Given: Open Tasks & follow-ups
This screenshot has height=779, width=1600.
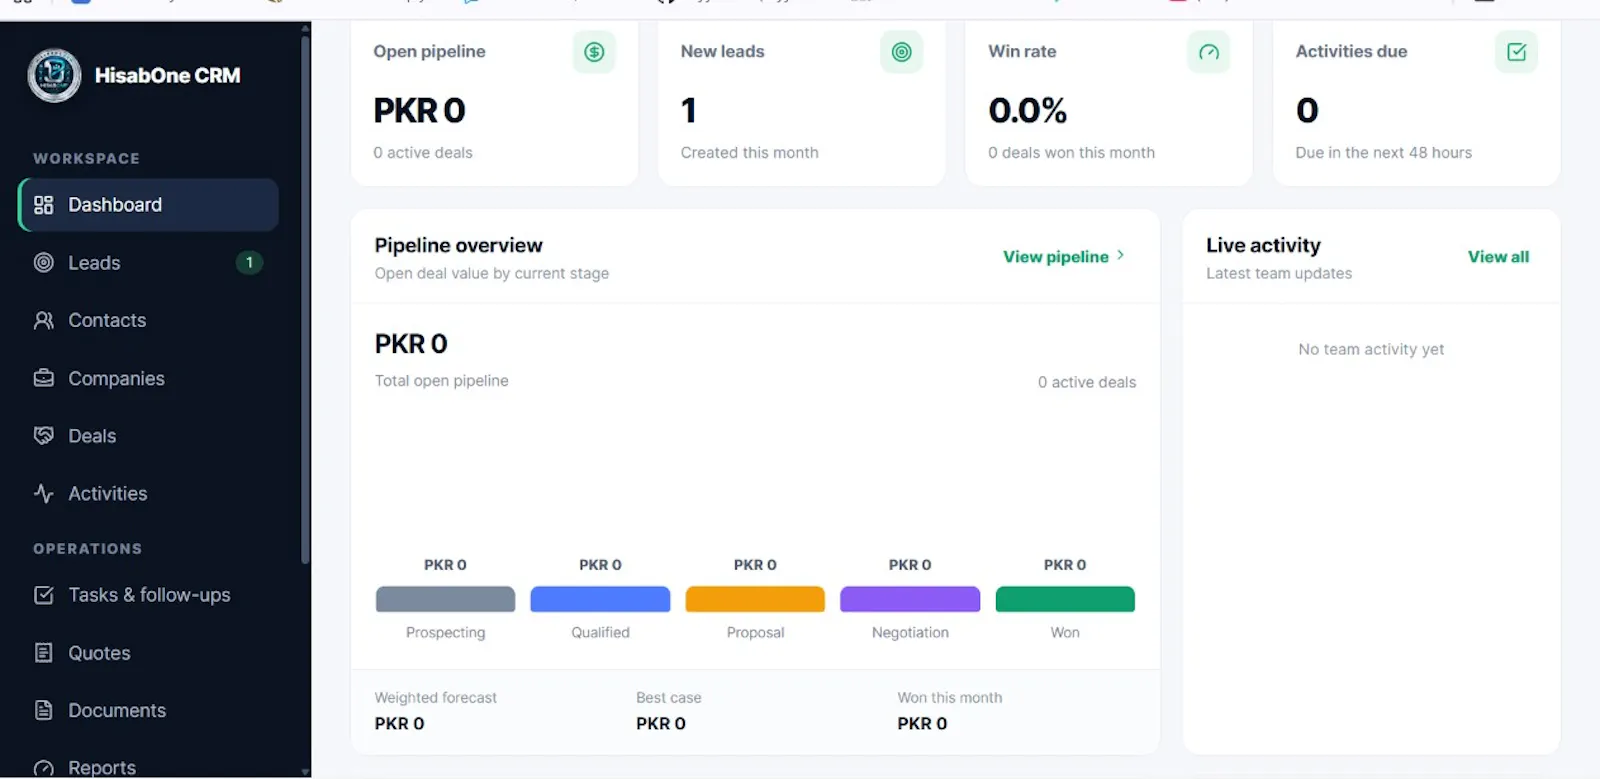Looking at the screenshot, I should click(x=148, y=595).
